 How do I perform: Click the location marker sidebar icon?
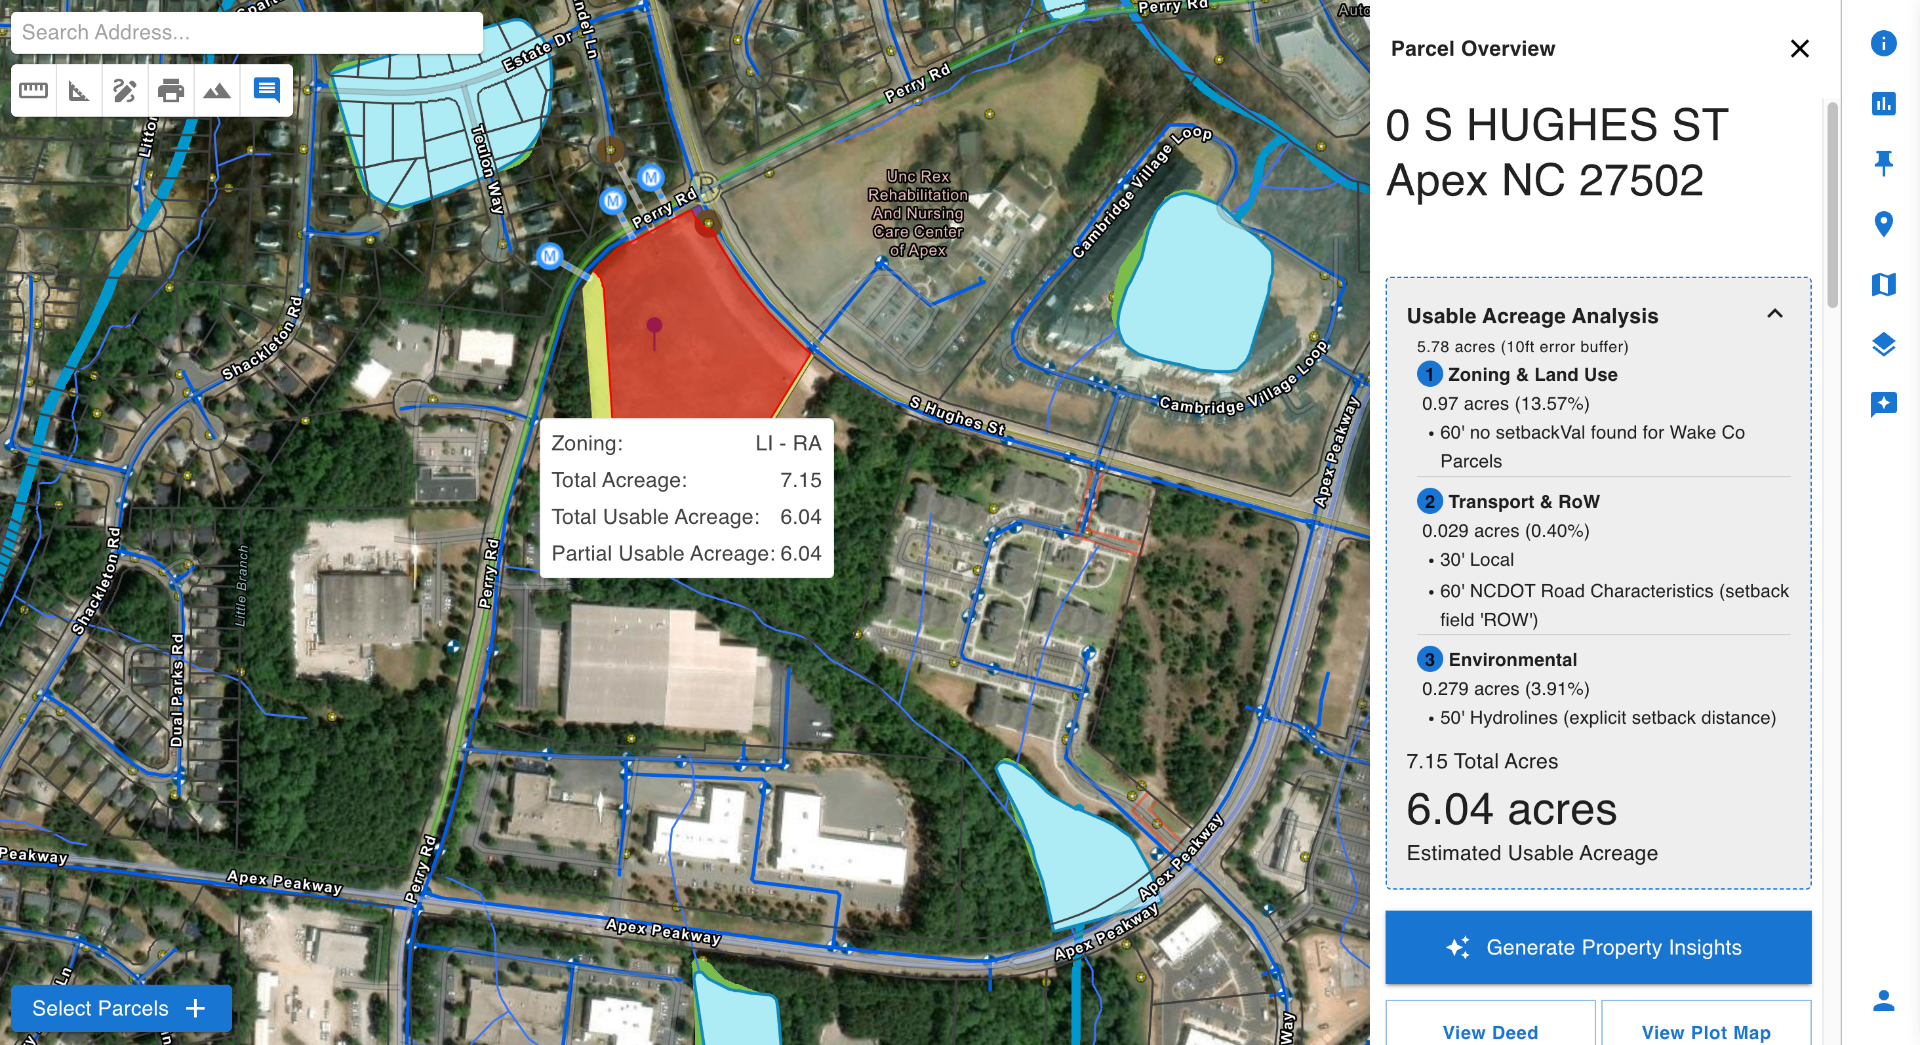pos(1884,225)
